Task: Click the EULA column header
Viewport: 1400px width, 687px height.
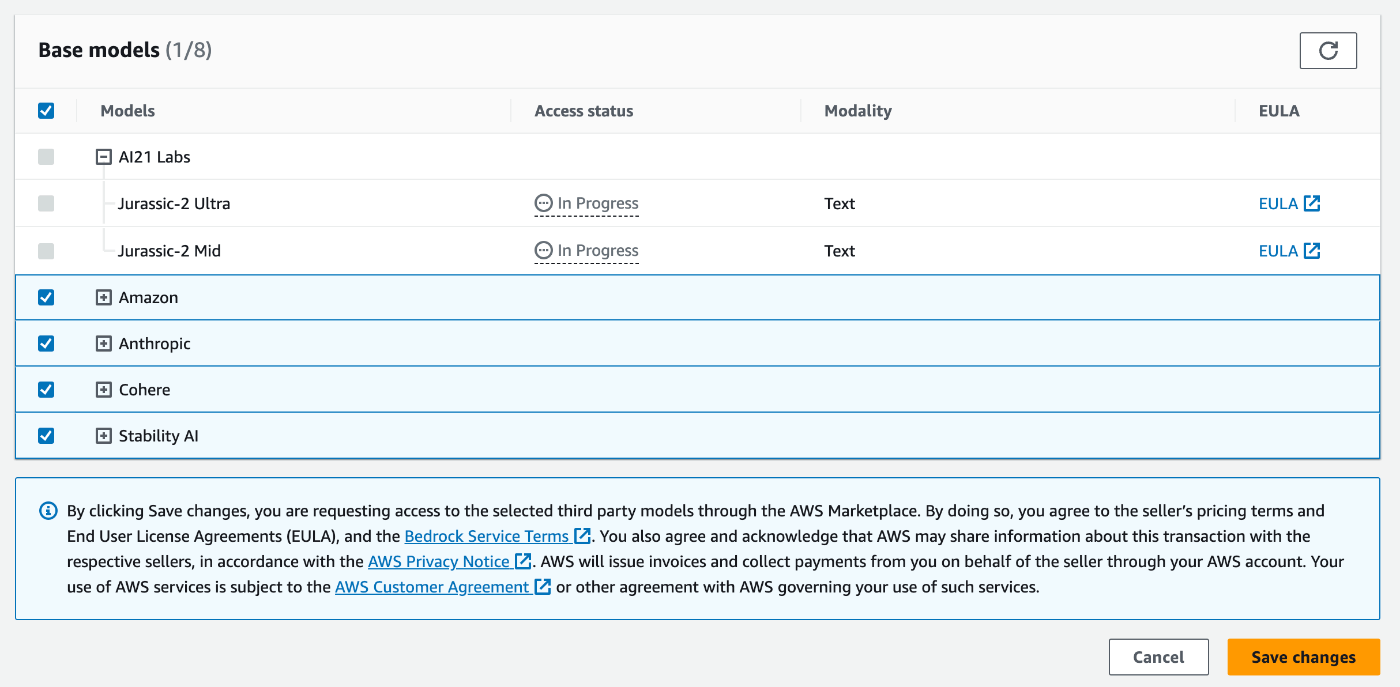Action: pos(1279,111)
